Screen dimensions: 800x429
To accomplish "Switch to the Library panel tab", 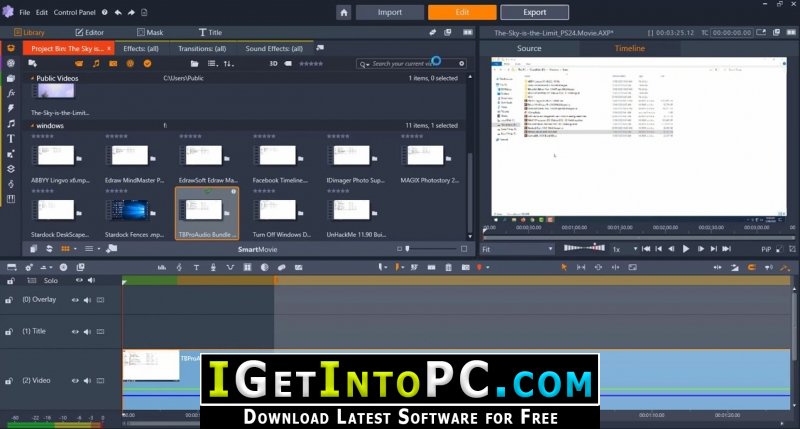I will click(x=30, y=32).
